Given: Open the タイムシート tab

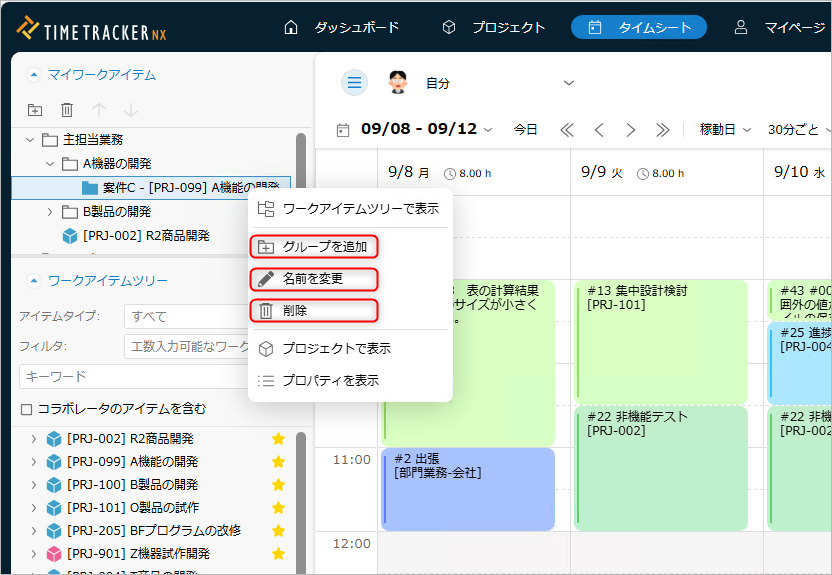Looking at the screenshot, I should pyautogui.click(x=638, y=27).
